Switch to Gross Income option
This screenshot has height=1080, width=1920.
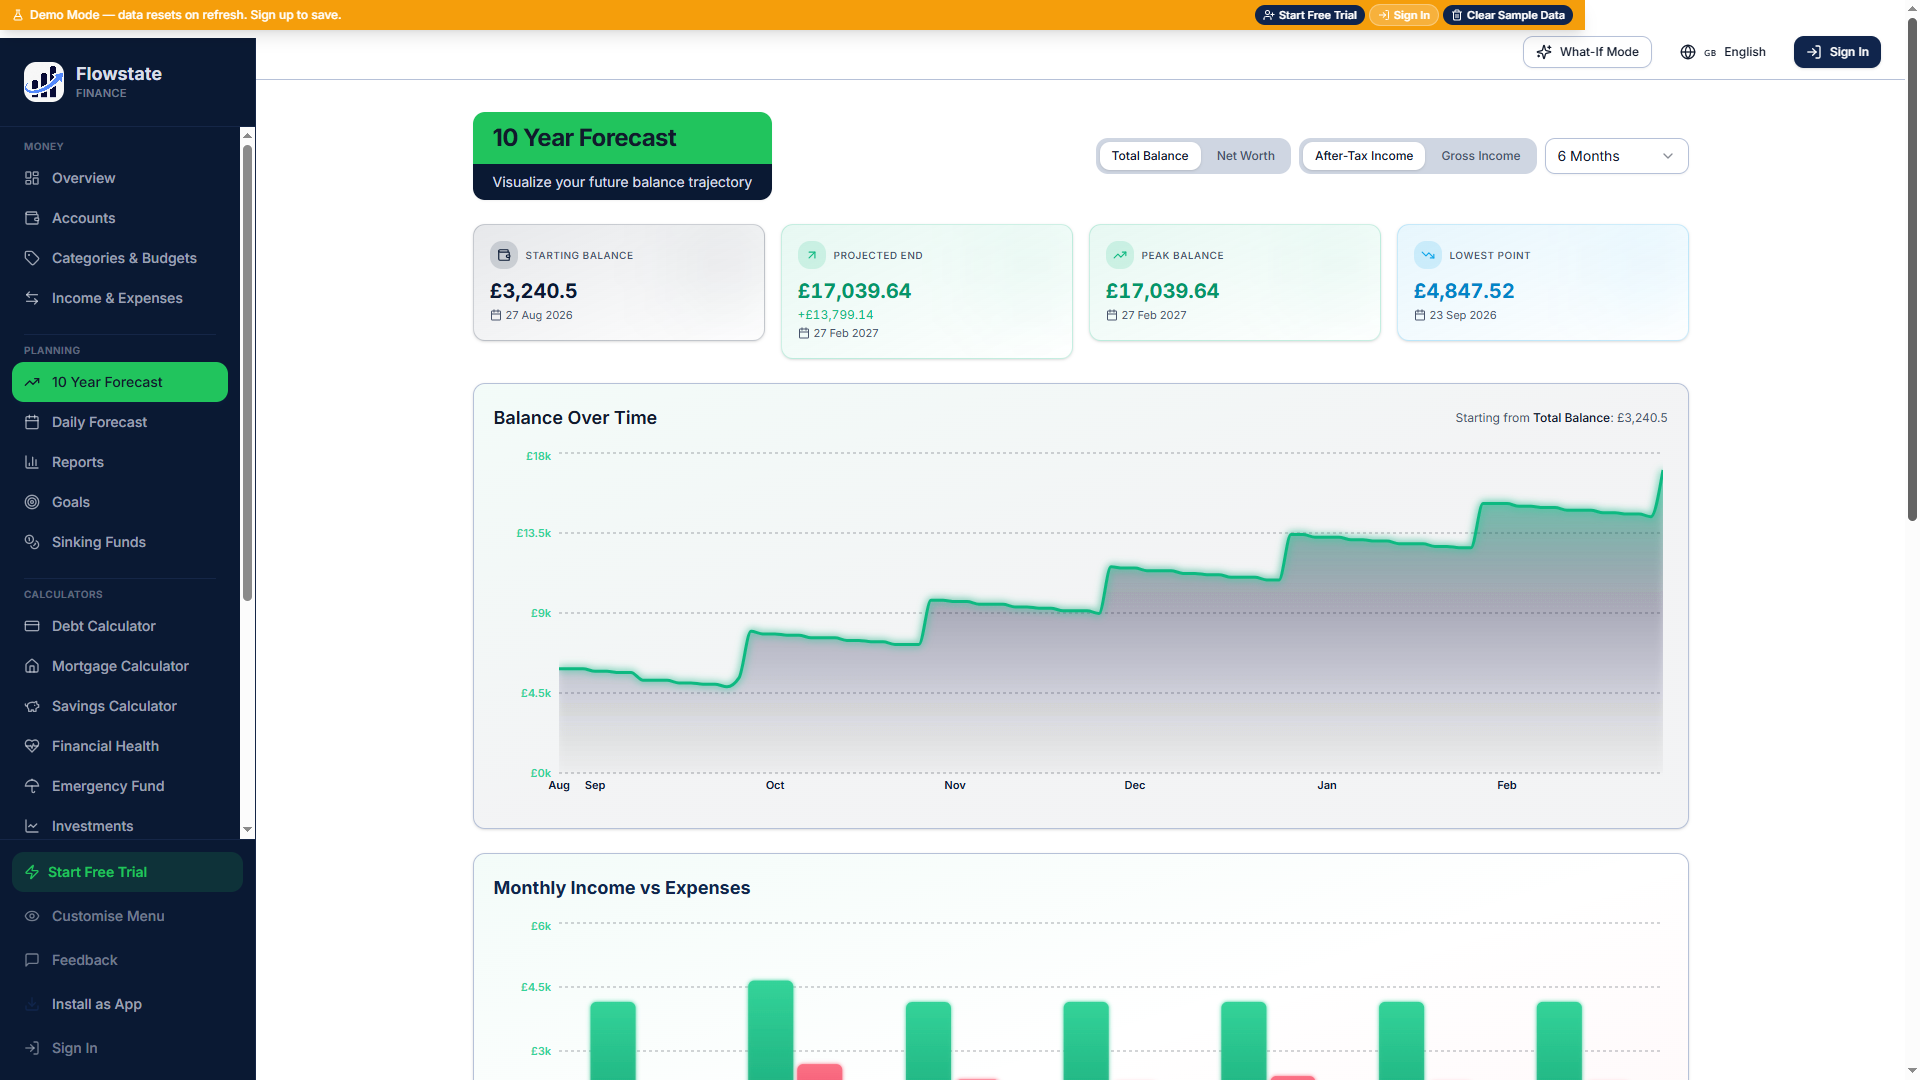coord(1481,156)
